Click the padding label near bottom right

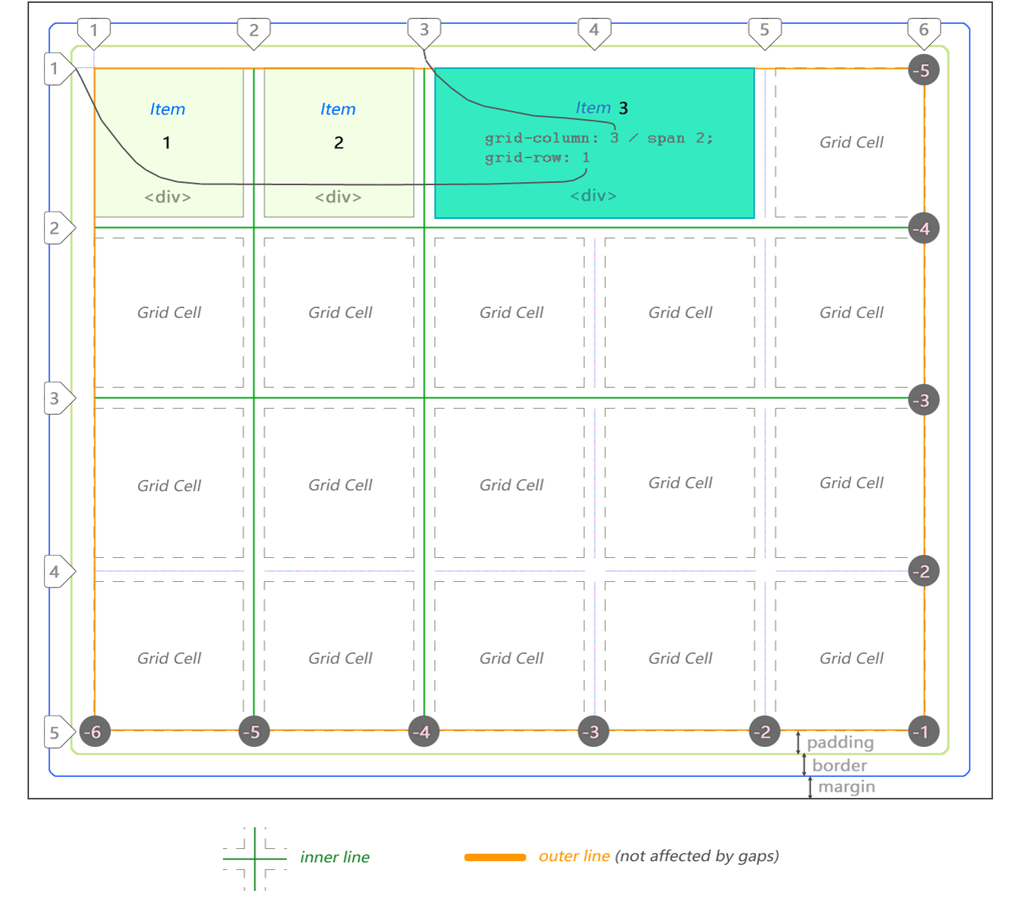click(x=840, y=743)
